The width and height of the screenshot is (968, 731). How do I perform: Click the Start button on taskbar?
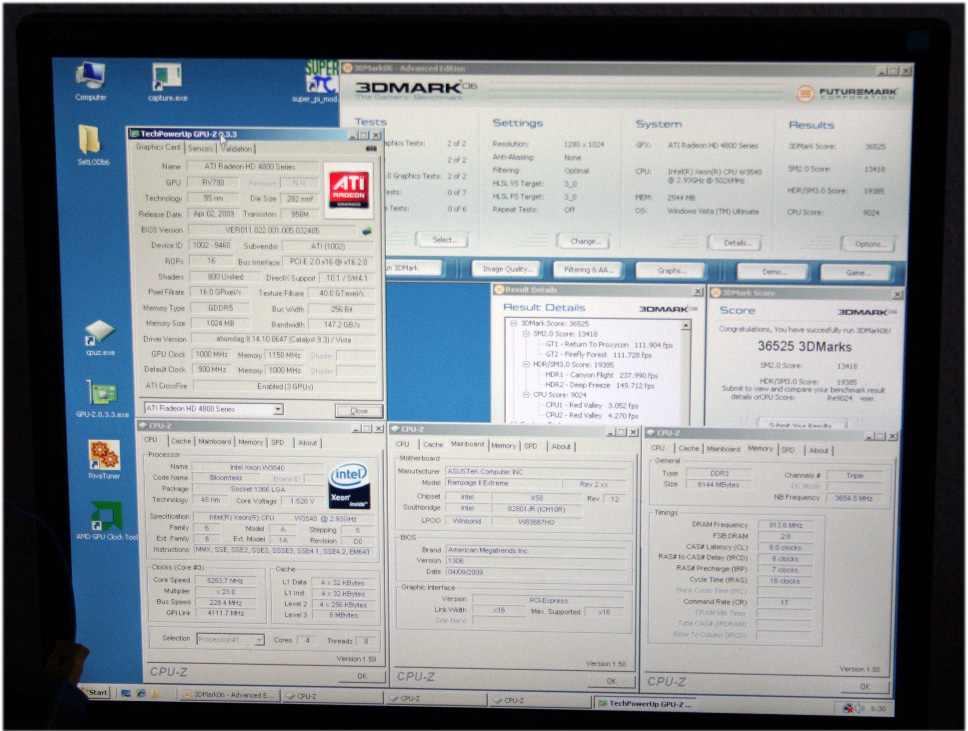(98, 692)
